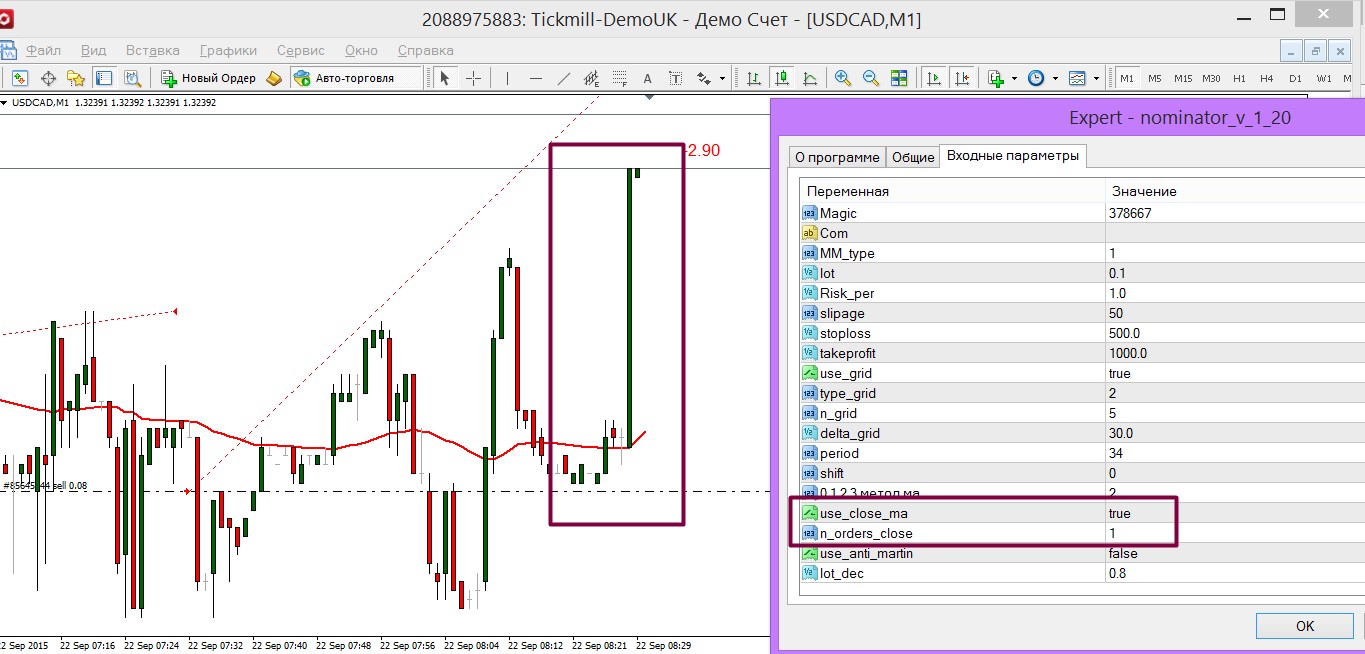Tile chart windows icon
Screen dimensions: 1365x654
click(899, 78)
